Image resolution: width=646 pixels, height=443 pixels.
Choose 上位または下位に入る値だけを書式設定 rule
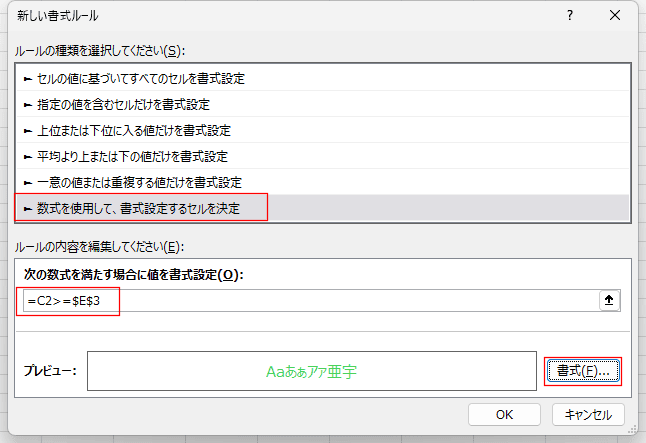click(x=134, y=130)
